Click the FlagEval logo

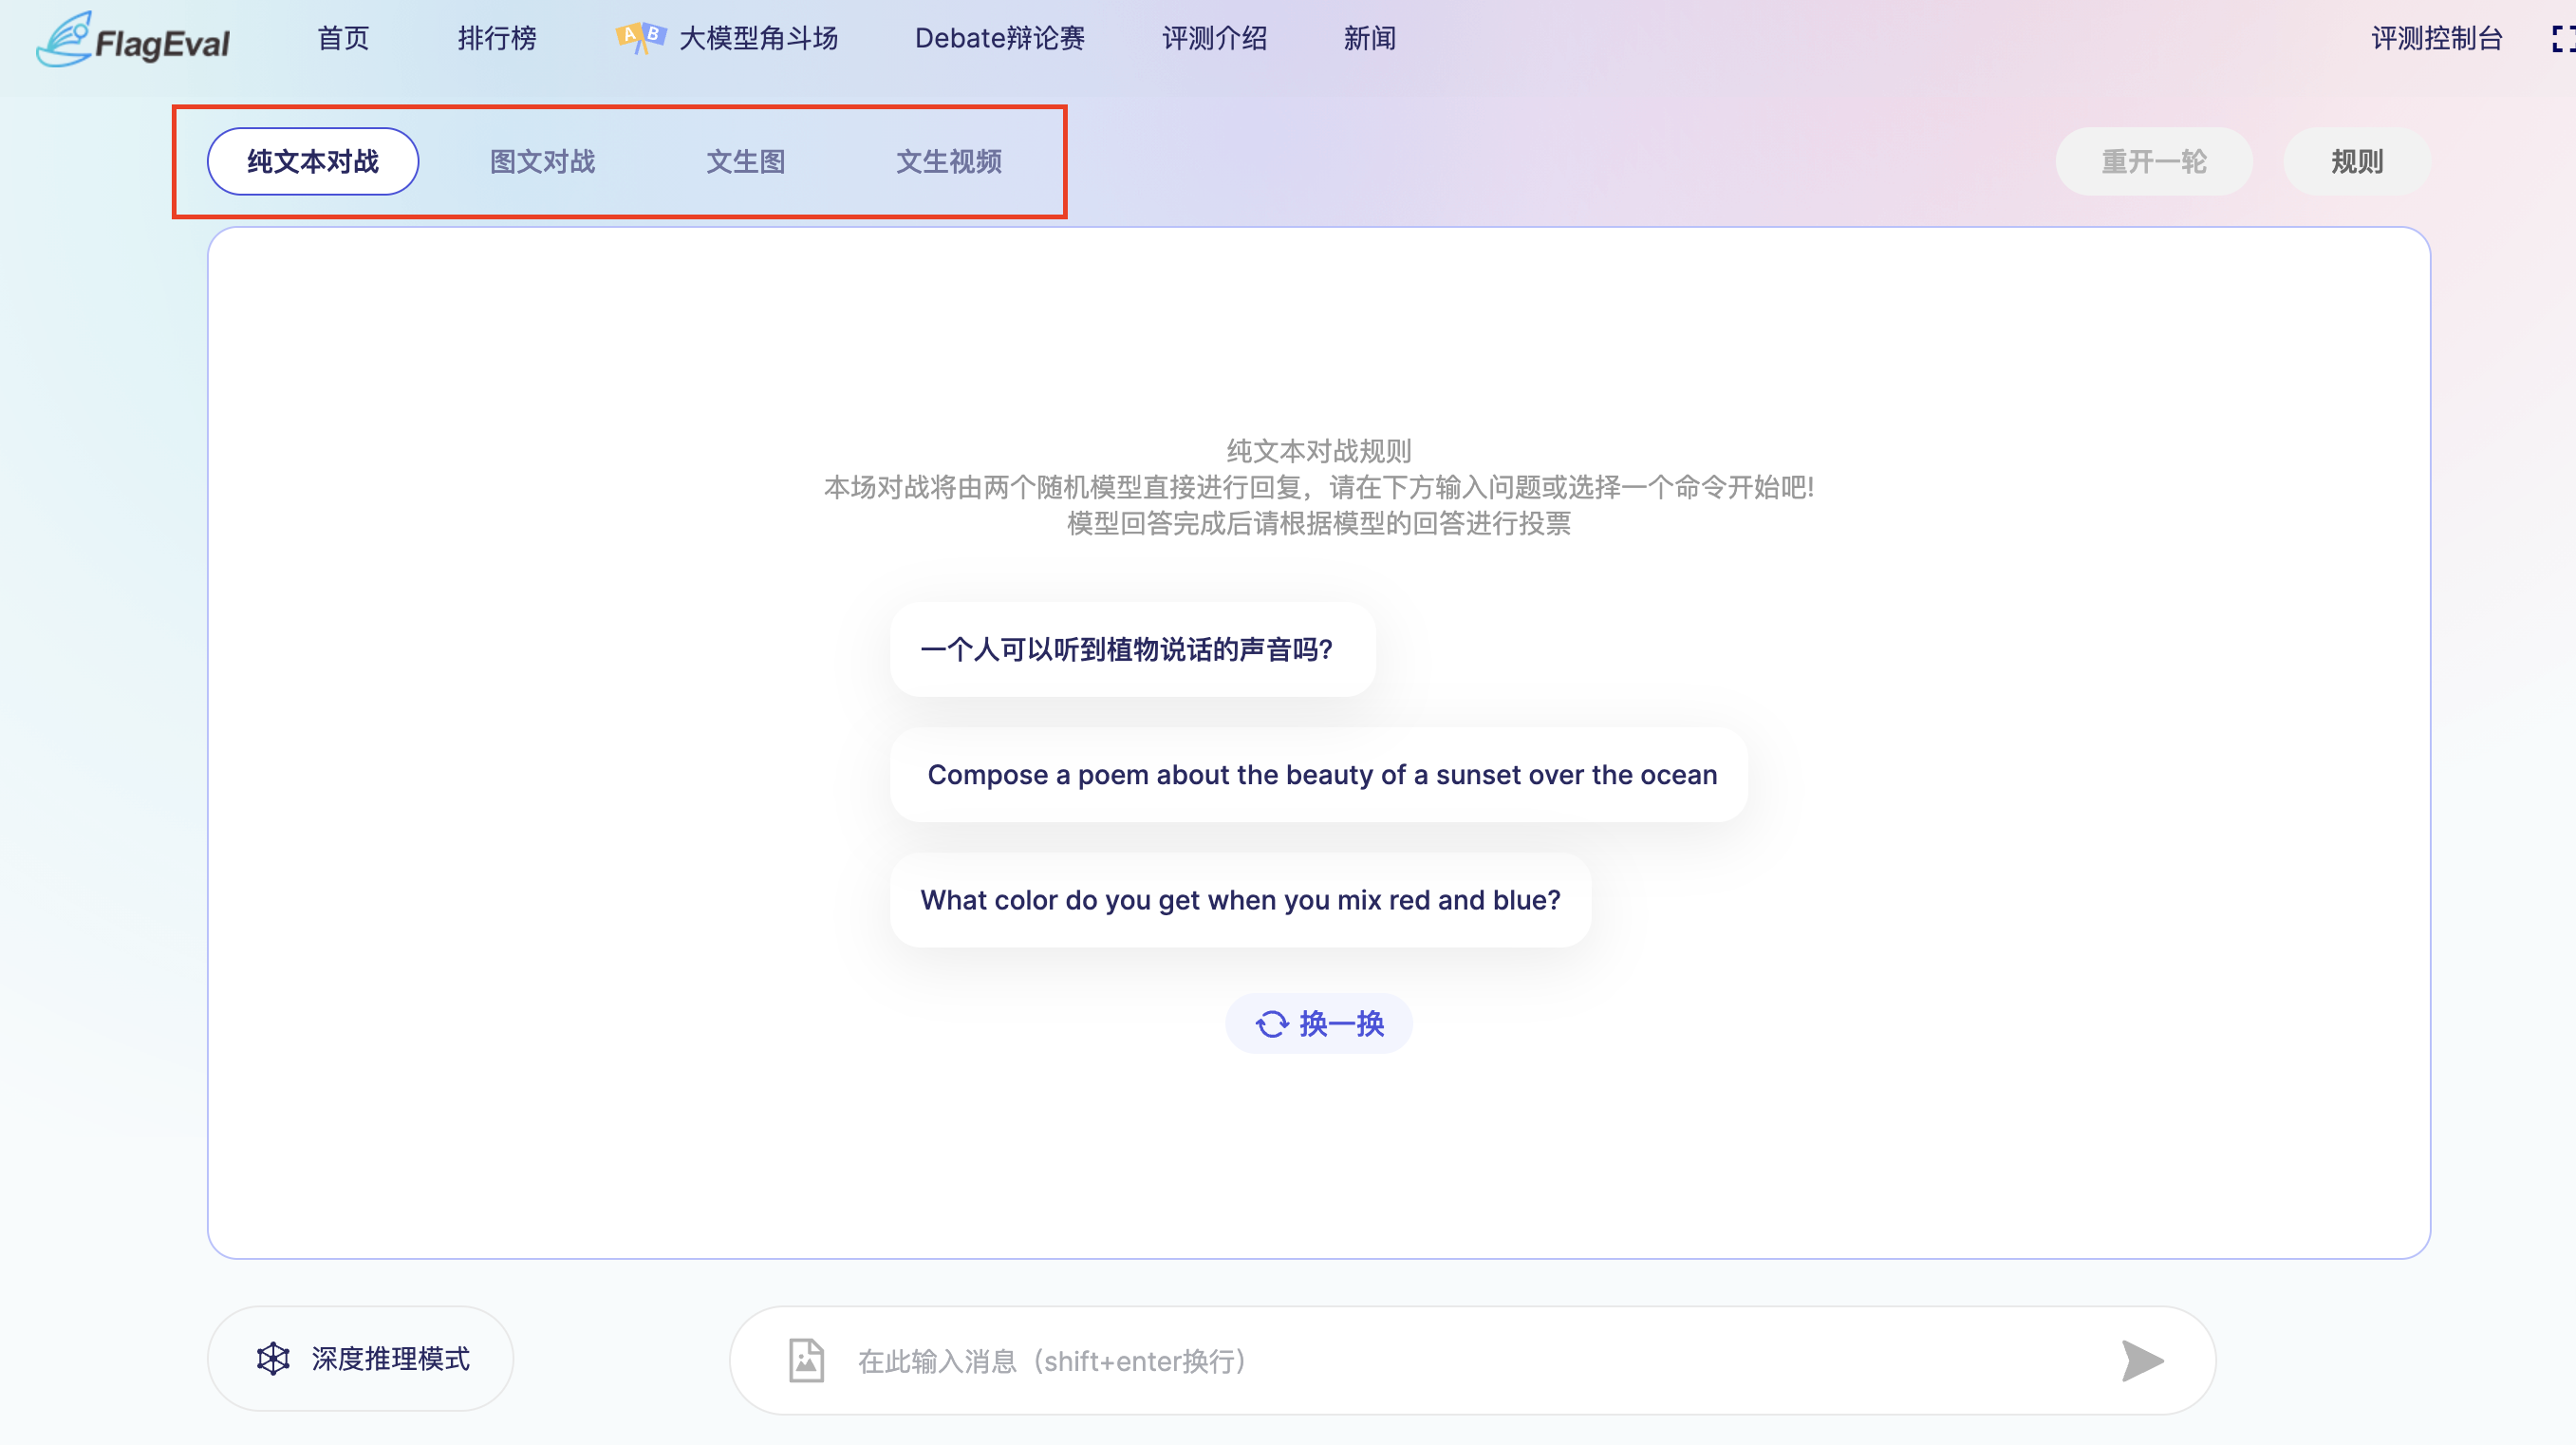click(x=133, y=40)
